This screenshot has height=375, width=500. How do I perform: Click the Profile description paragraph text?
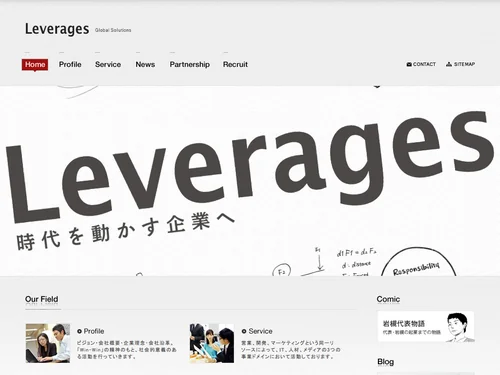click(127, 350)
